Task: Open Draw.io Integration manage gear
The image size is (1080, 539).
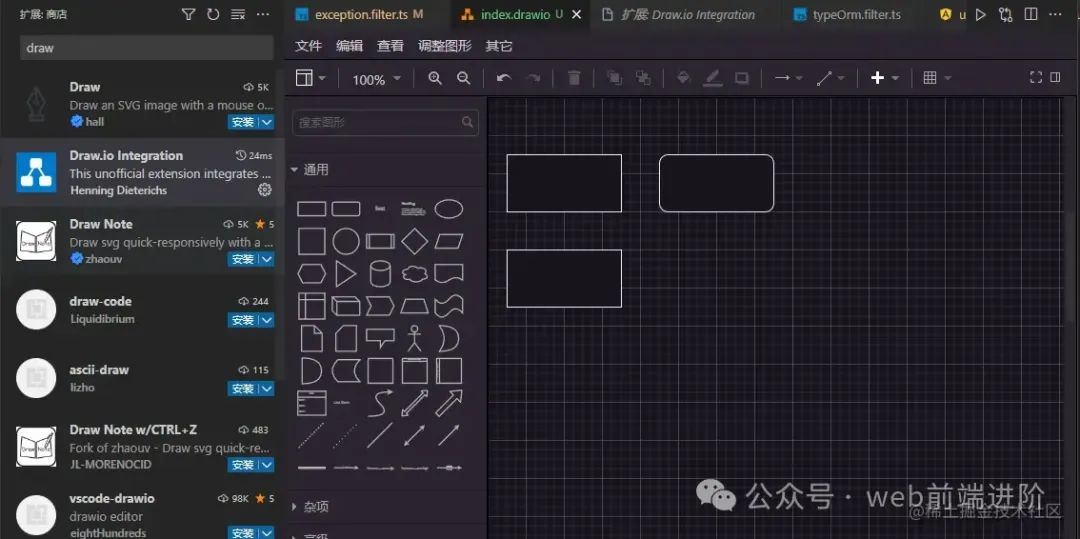Action: [x=264, y=189]
